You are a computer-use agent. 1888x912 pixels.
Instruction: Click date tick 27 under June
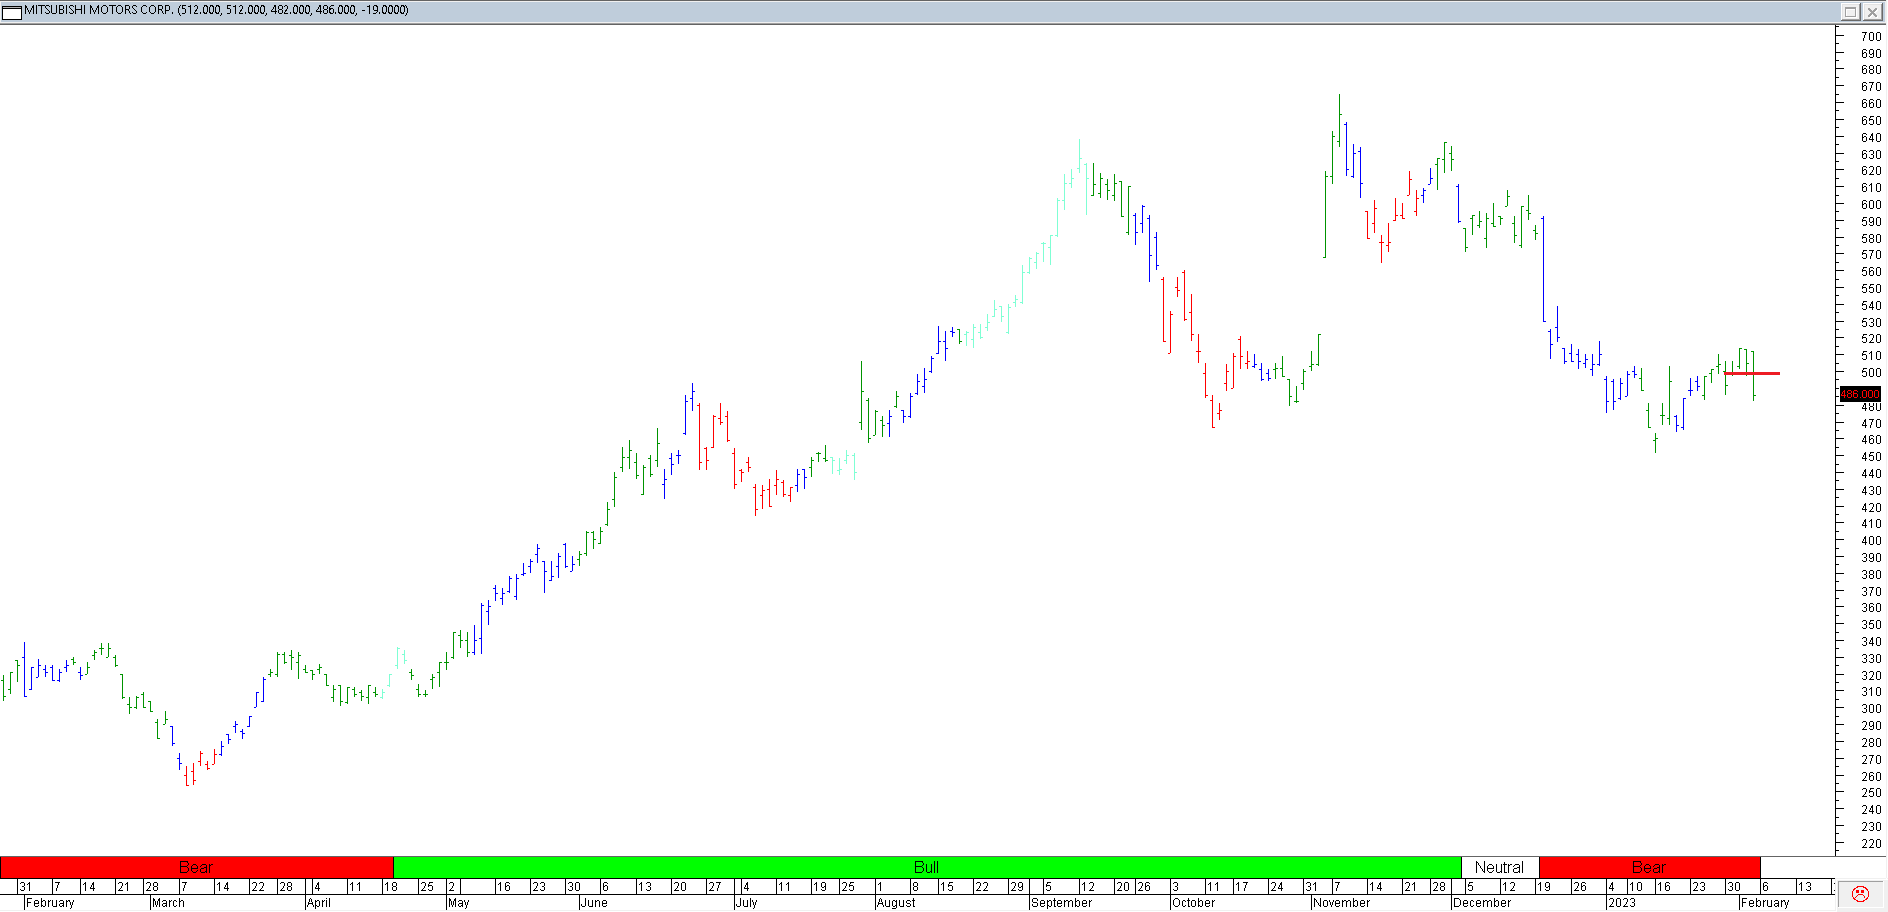click(x=715, y=887)
